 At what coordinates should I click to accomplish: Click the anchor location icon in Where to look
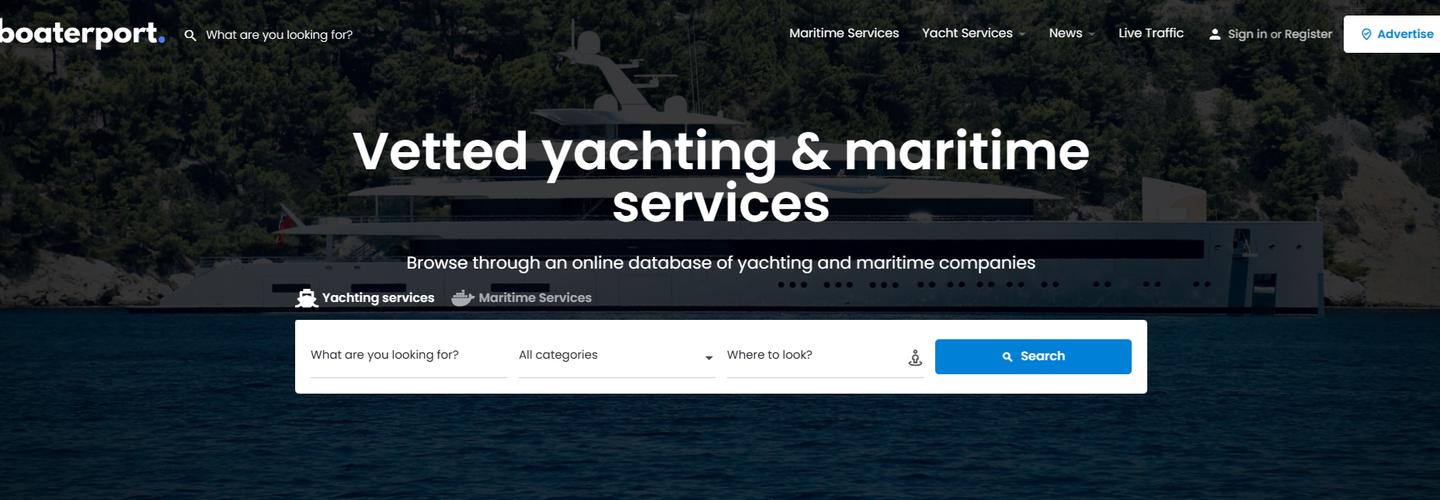pyautogui.click(x=914, y=357)
